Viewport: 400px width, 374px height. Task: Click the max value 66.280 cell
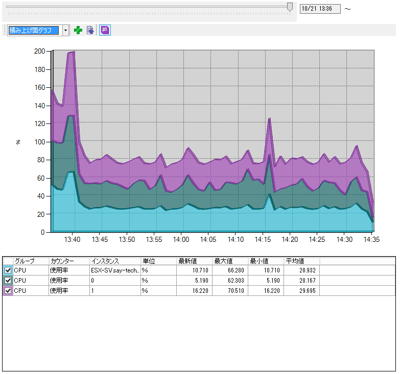pyautogui.click(x=230, y=270)
